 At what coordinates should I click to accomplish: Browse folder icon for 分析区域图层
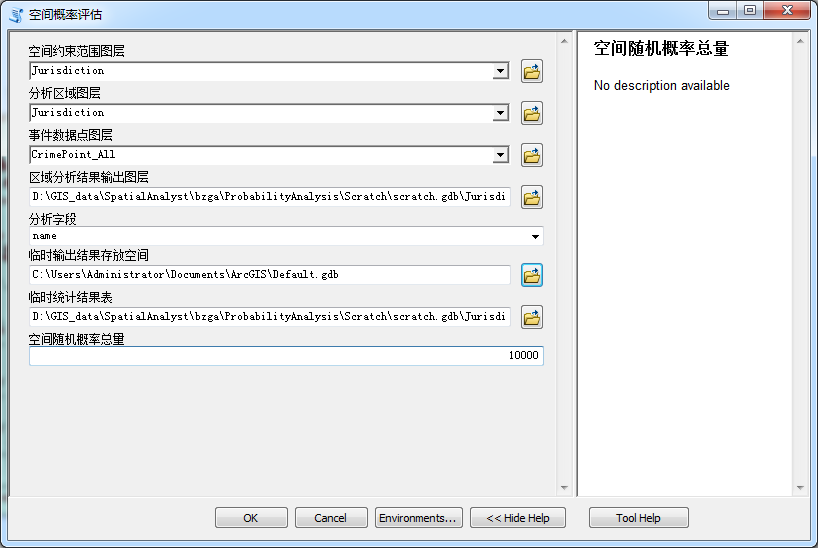point(532,113)
